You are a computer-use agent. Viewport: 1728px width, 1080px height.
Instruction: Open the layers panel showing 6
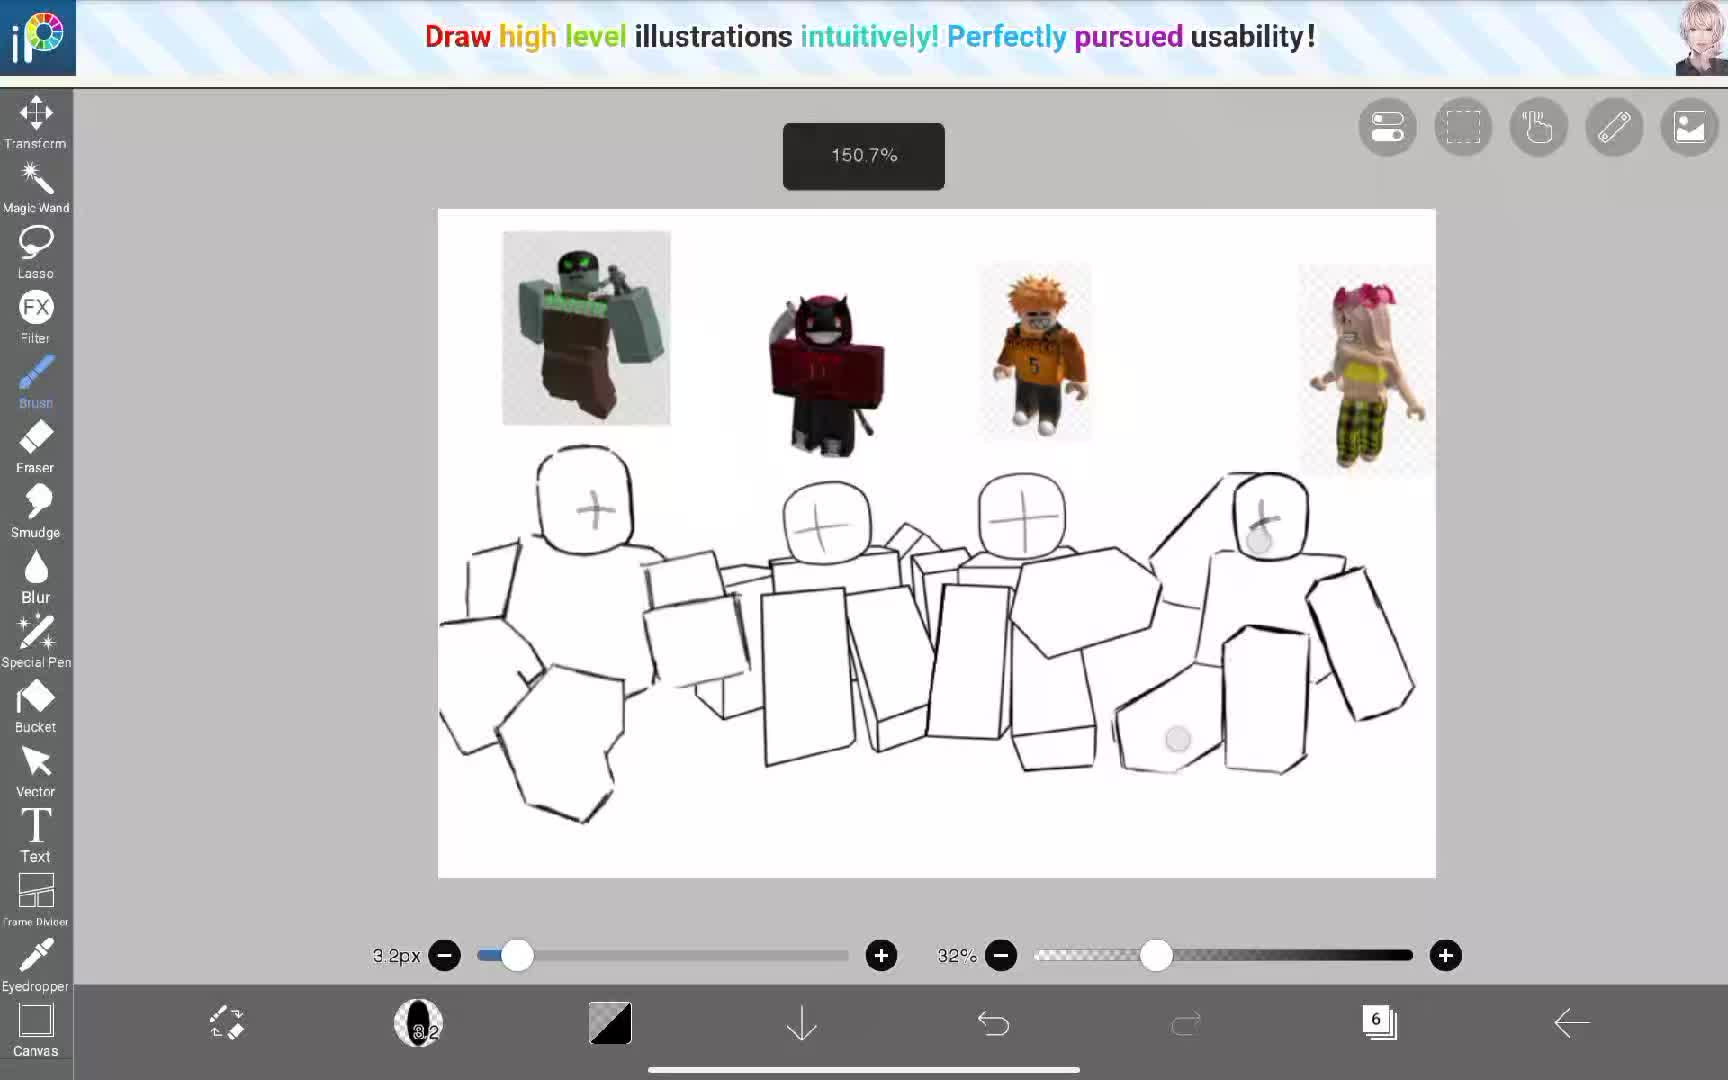click(x=1379, y=1023)
